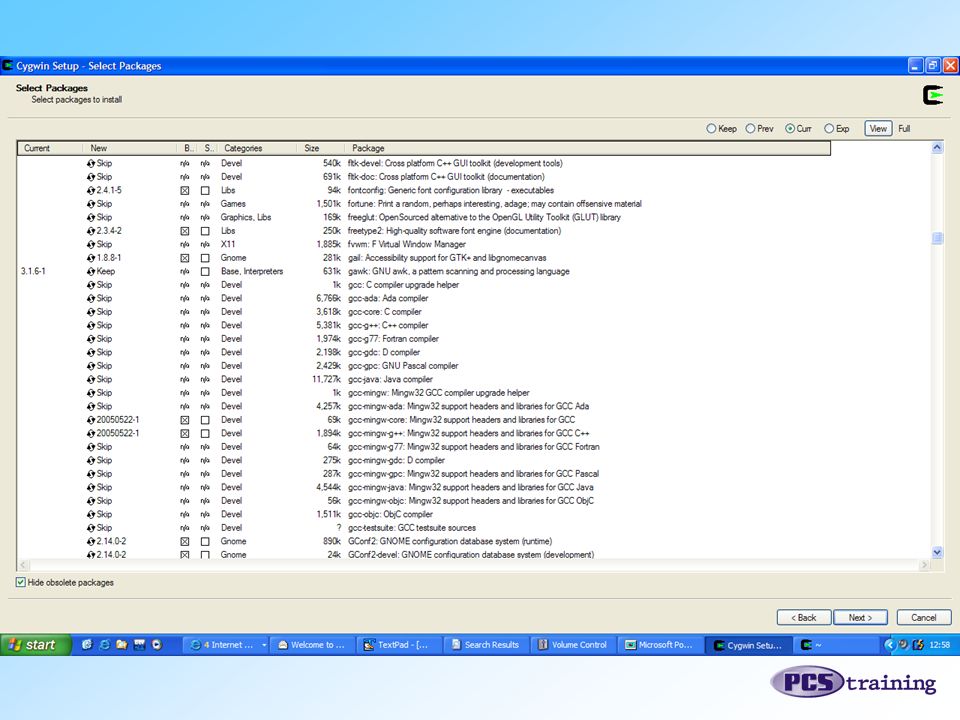Open Volume Control from the taskbar

(572, 645)
